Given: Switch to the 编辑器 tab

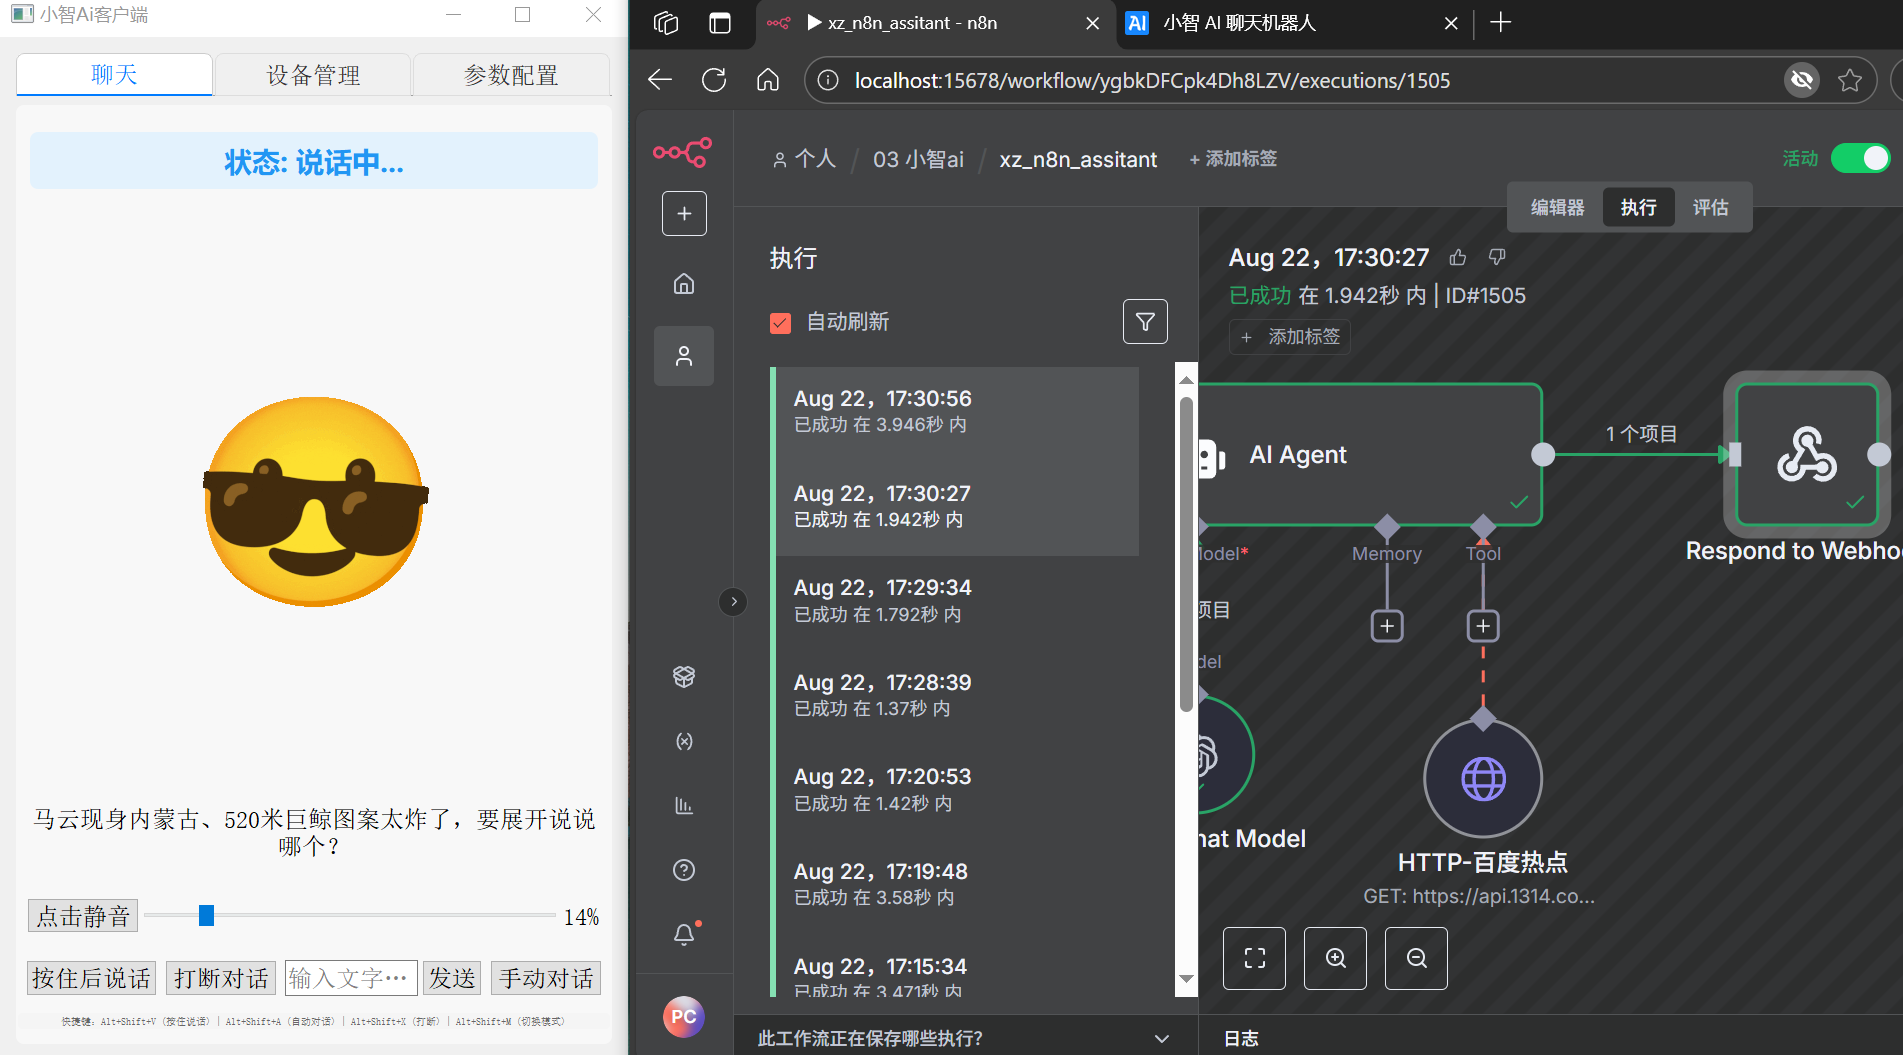Looking at the screenshot, I should [x=1557, y=207].
